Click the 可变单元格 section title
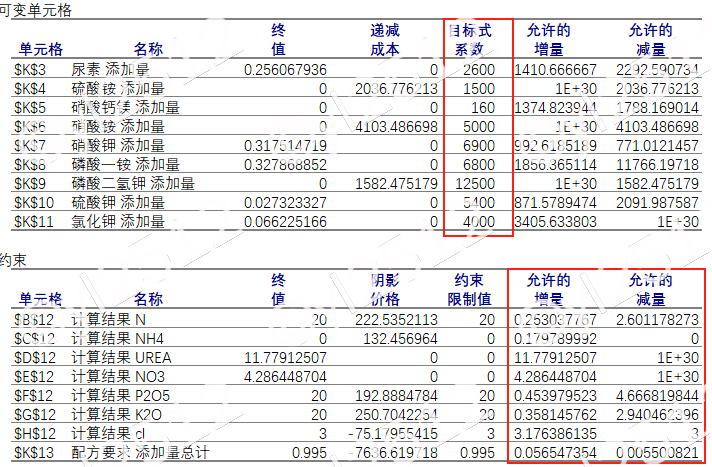712x467 pixels. click(35, 9)
